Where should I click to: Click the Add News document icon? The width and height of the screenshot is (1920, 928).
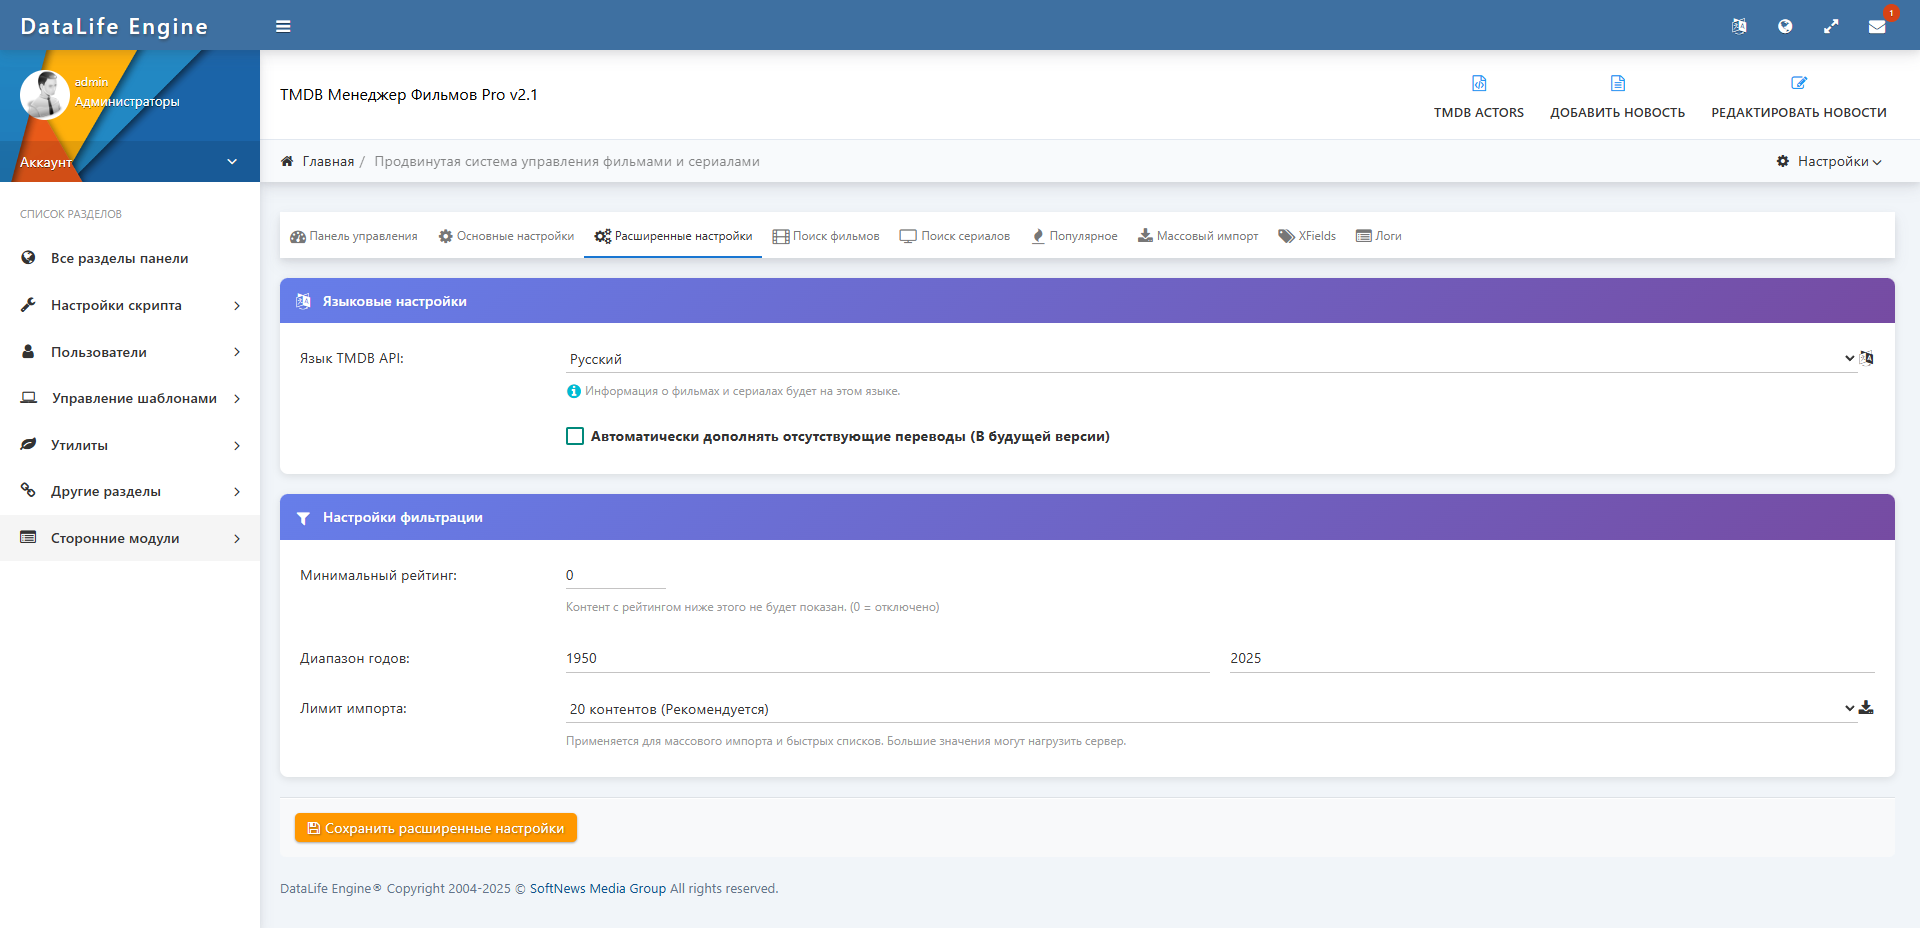[1617, 84]
